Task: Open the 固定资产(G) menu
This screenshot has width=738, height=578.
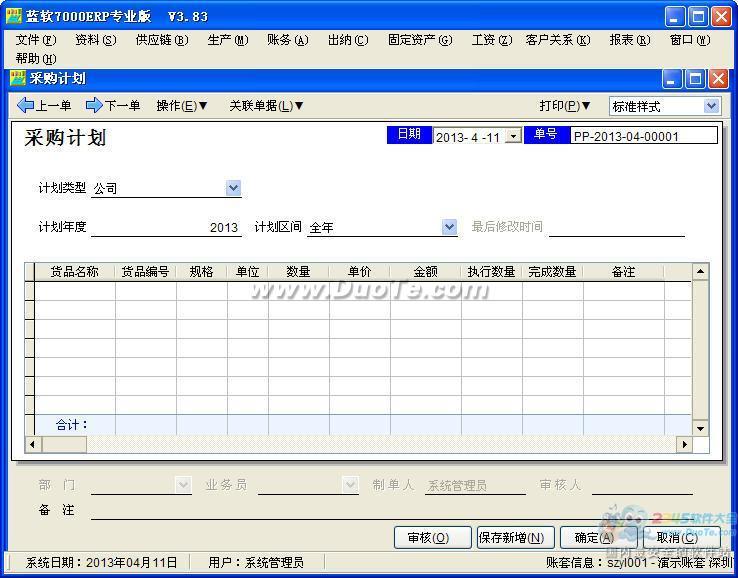Action: [420, 40]
